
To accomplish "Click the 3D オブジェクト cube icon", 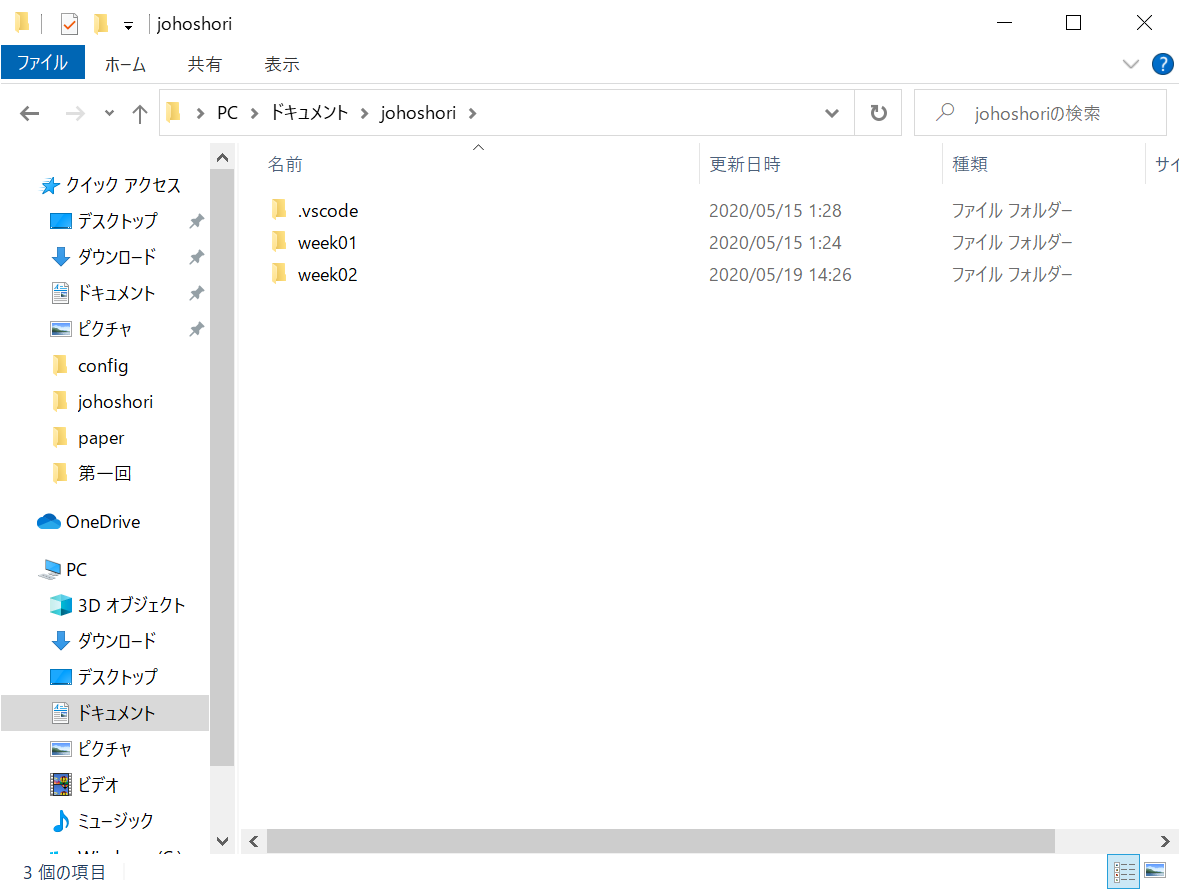I will 60,605.
